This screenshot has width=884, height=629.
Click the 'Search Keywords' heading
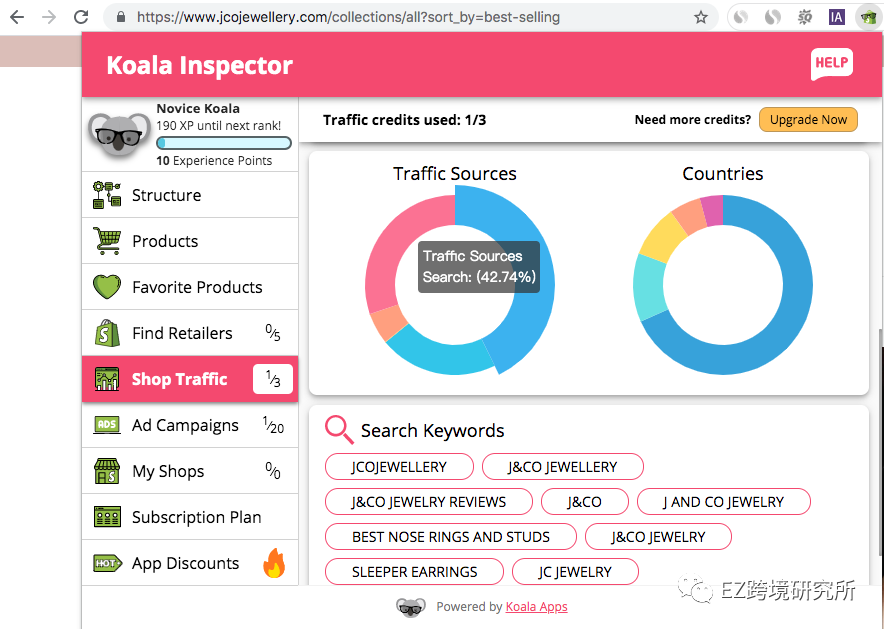(x=432, y=431)
